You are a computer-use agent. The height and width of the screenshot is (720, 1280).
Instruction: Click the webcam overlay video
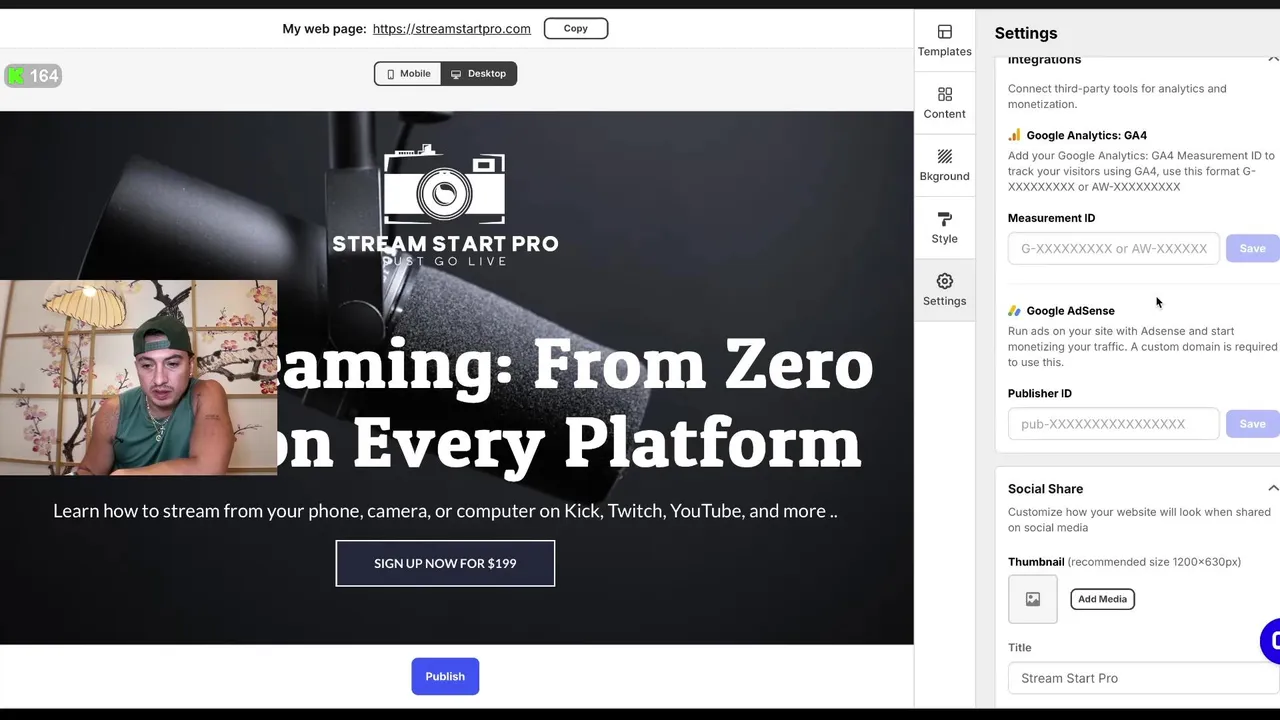[x=138, y=377]
